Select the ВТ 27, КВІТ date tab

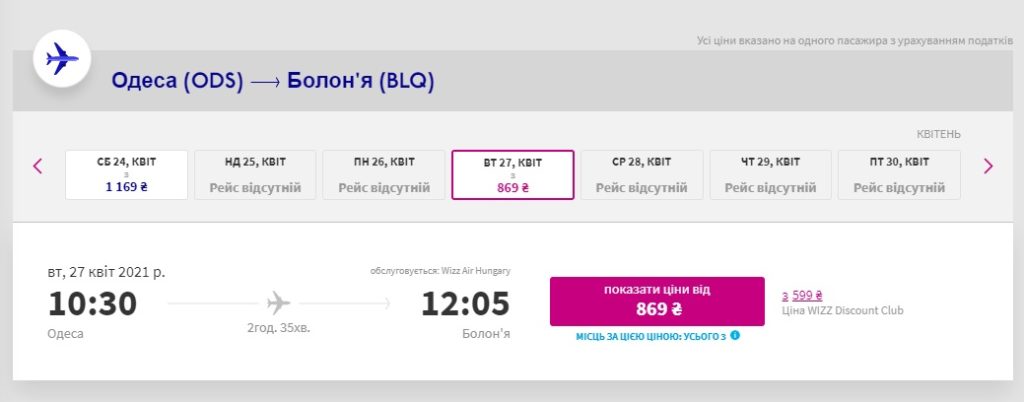coord(513,175)
